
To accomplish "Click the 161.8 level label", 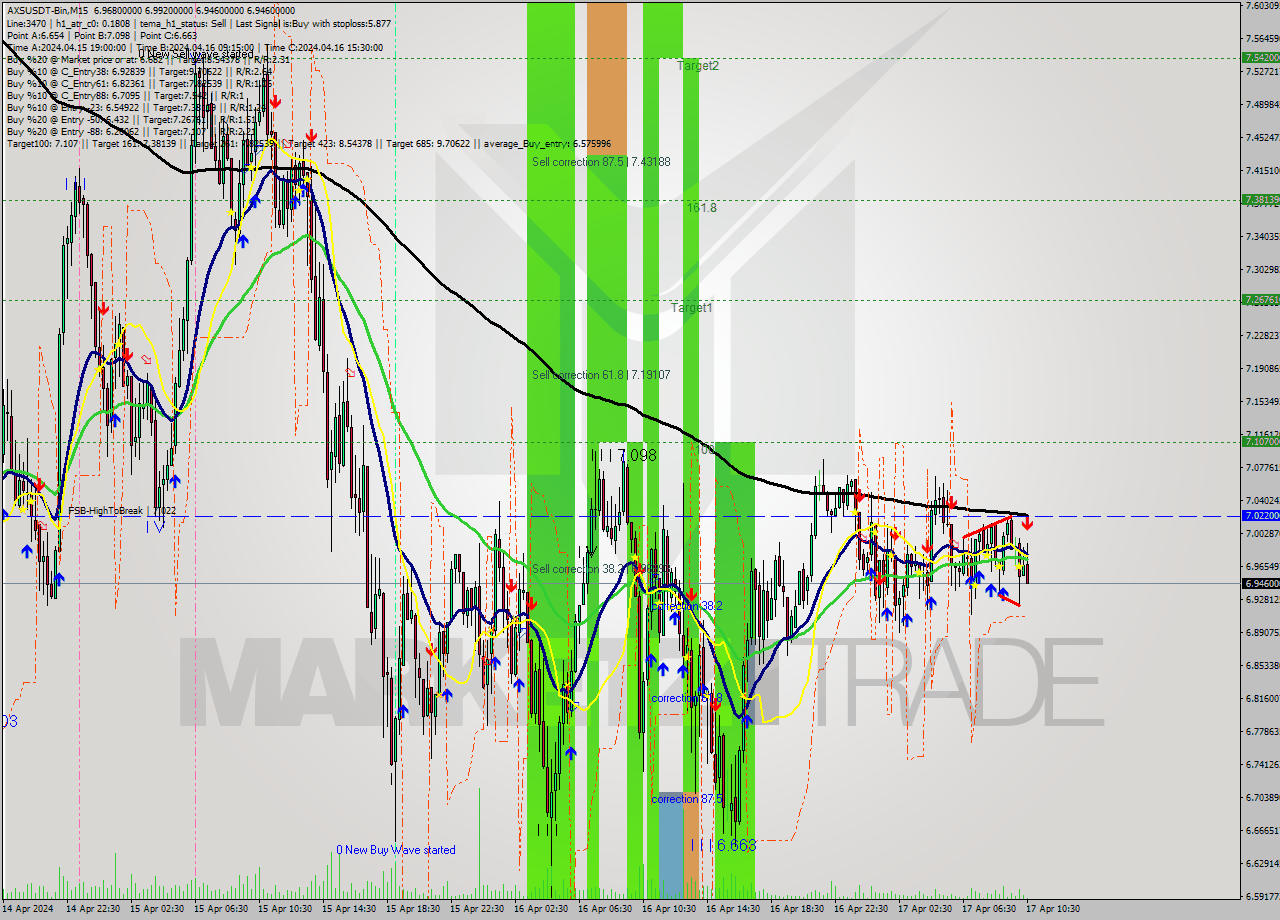I will tap(701, 207).
